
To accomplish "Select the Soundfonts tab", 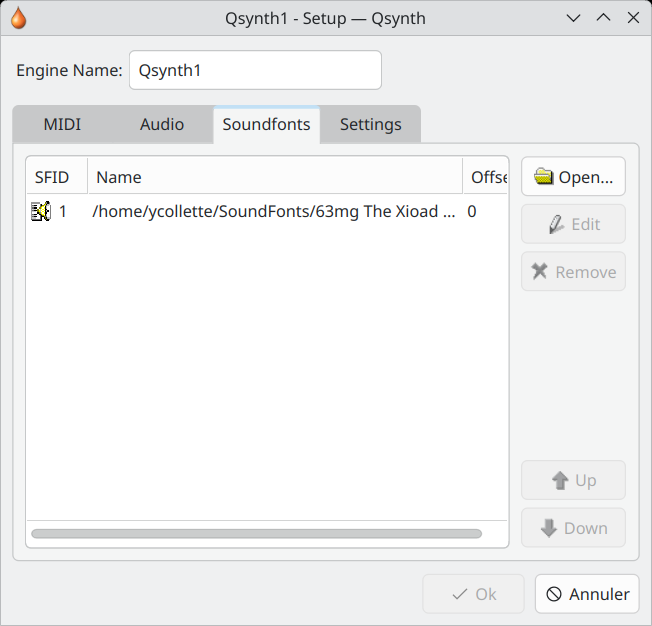I will coord(267,124).
